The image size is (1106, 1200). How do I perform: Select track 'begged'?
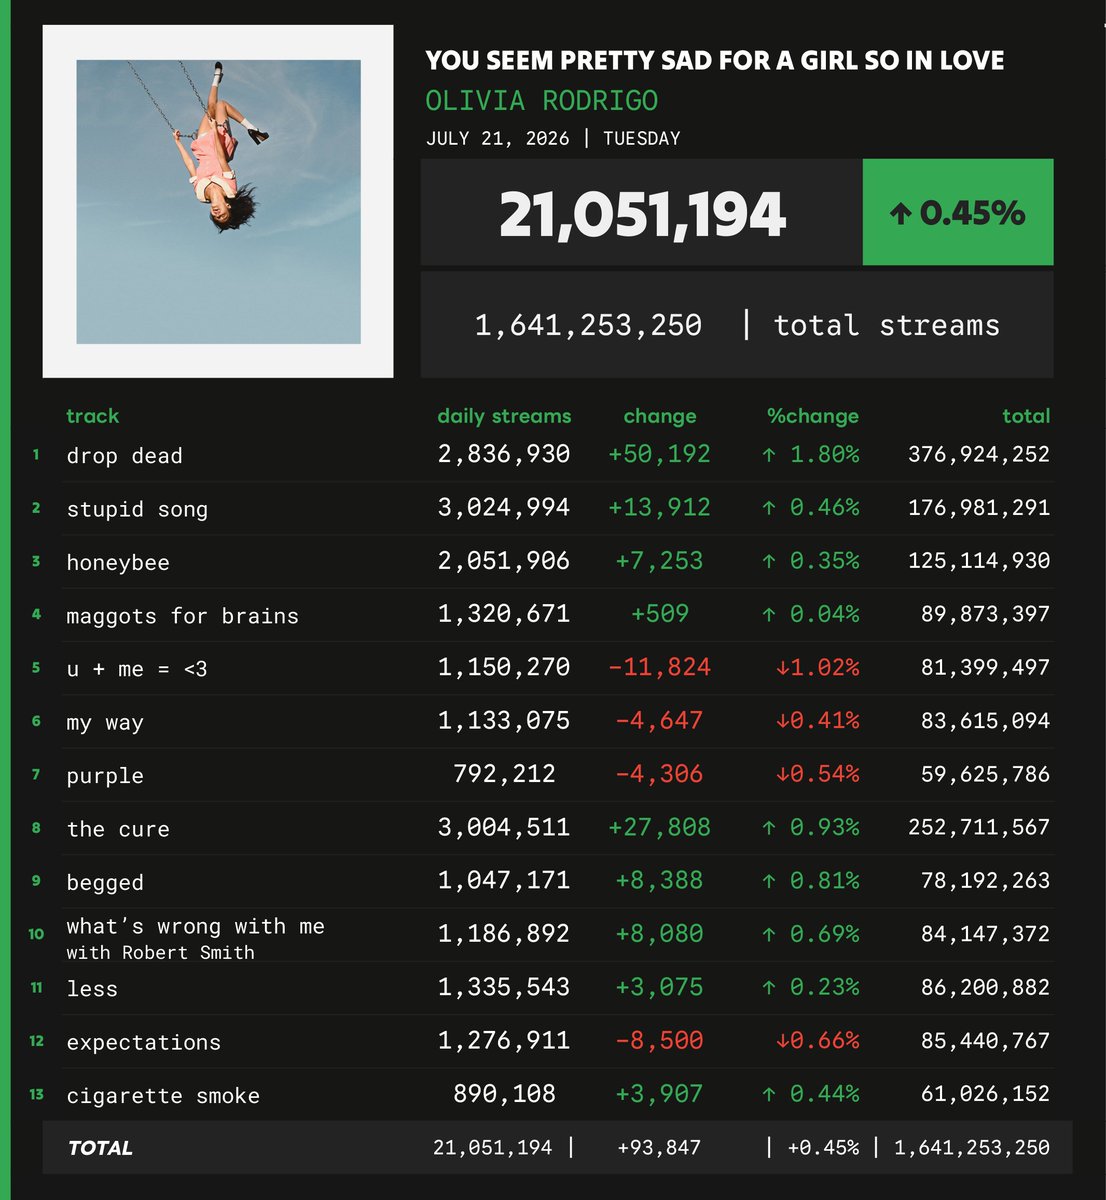(x=105, y=883)
